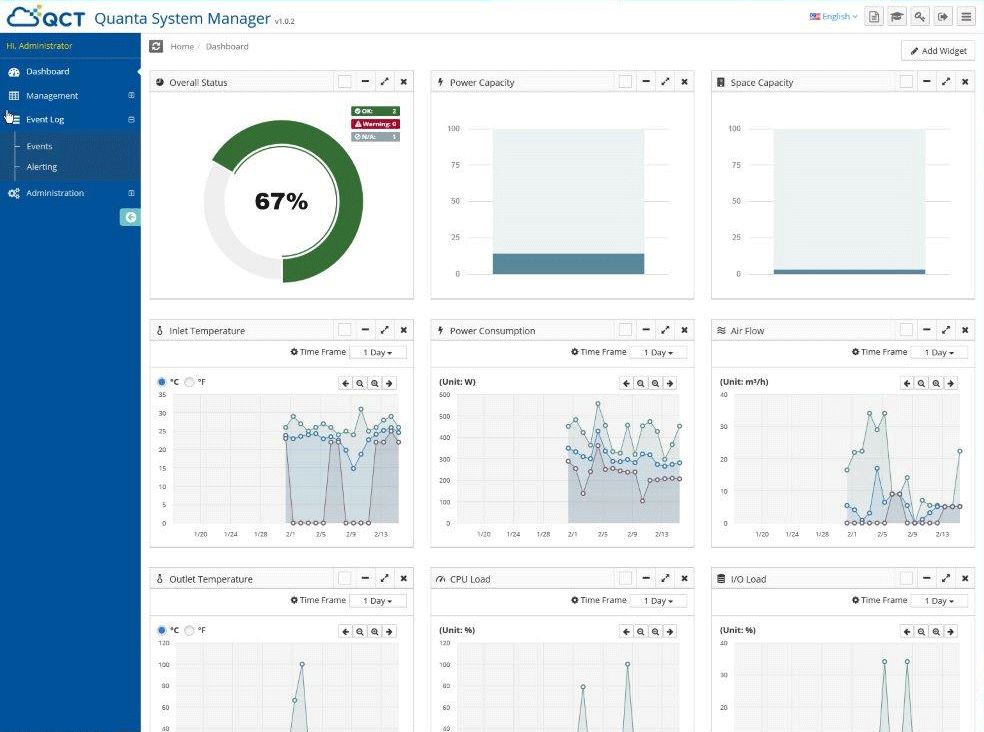The image size is (984, 732).
Task: Open the Outlet Temperature Time Frame dropdown
Action: [378, 601]
